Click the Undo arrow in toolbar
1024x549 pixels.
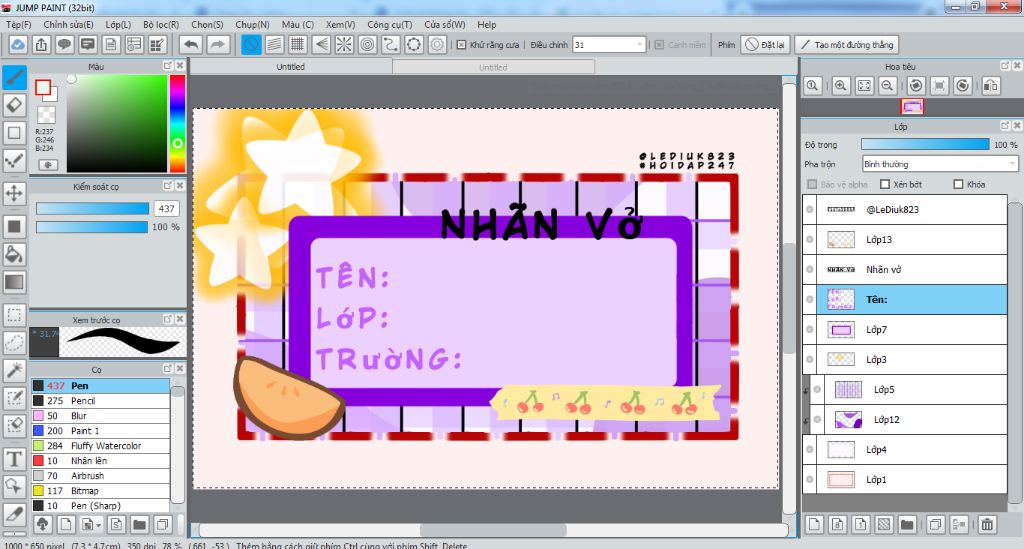pyautogui.click(x=191, y=44)
